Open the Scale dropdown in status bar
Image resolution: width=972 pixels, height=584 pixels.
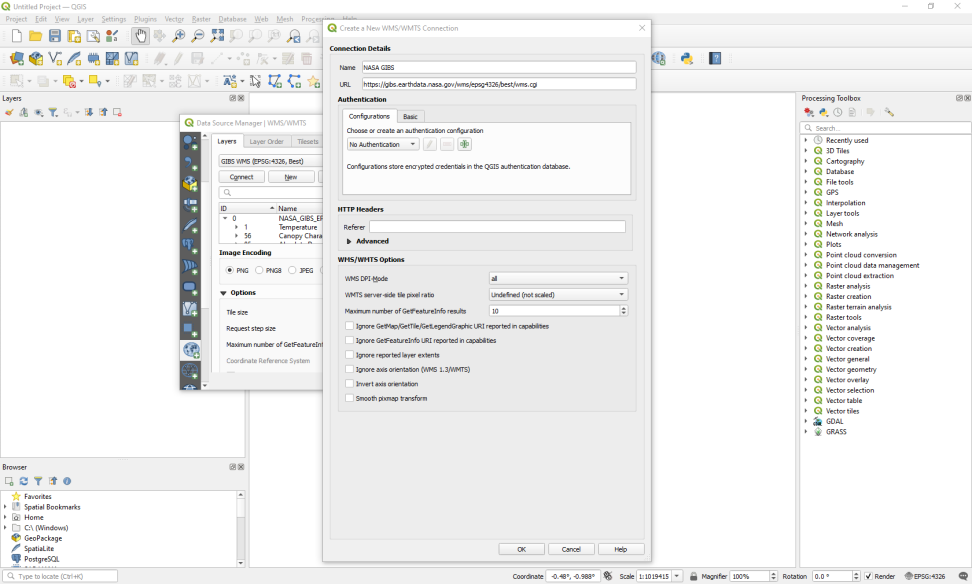click(x=677, y=576)
